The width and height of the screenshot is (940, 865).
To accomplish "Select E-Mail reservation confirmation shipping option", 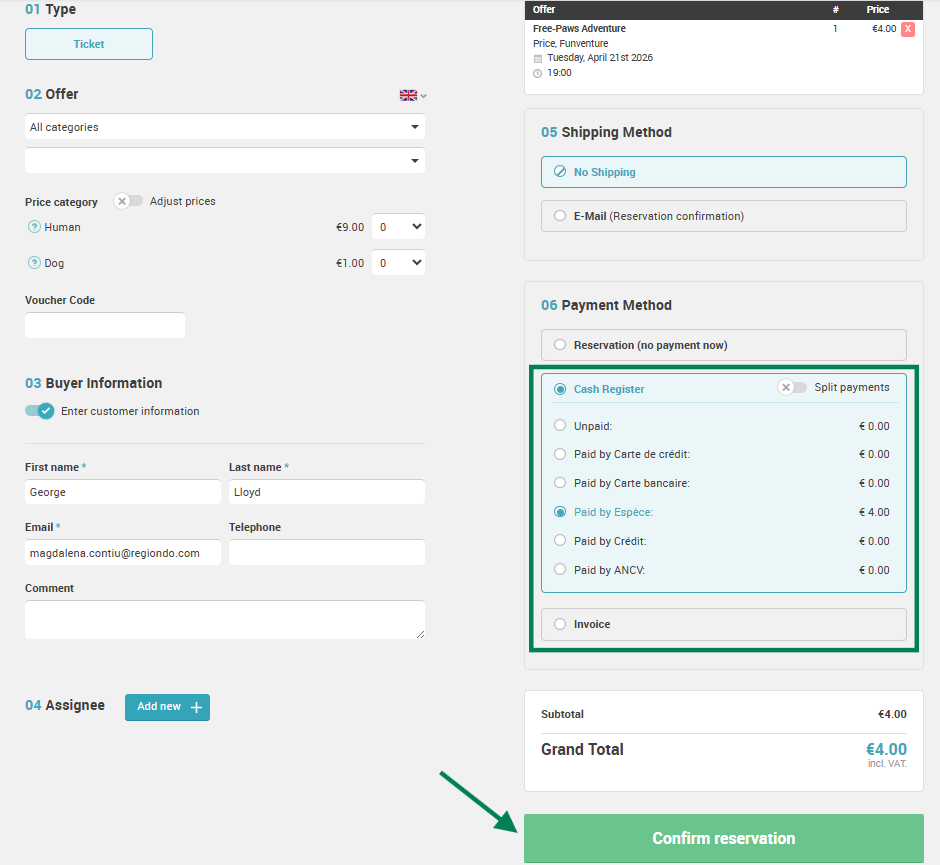I will pos(724,216).
